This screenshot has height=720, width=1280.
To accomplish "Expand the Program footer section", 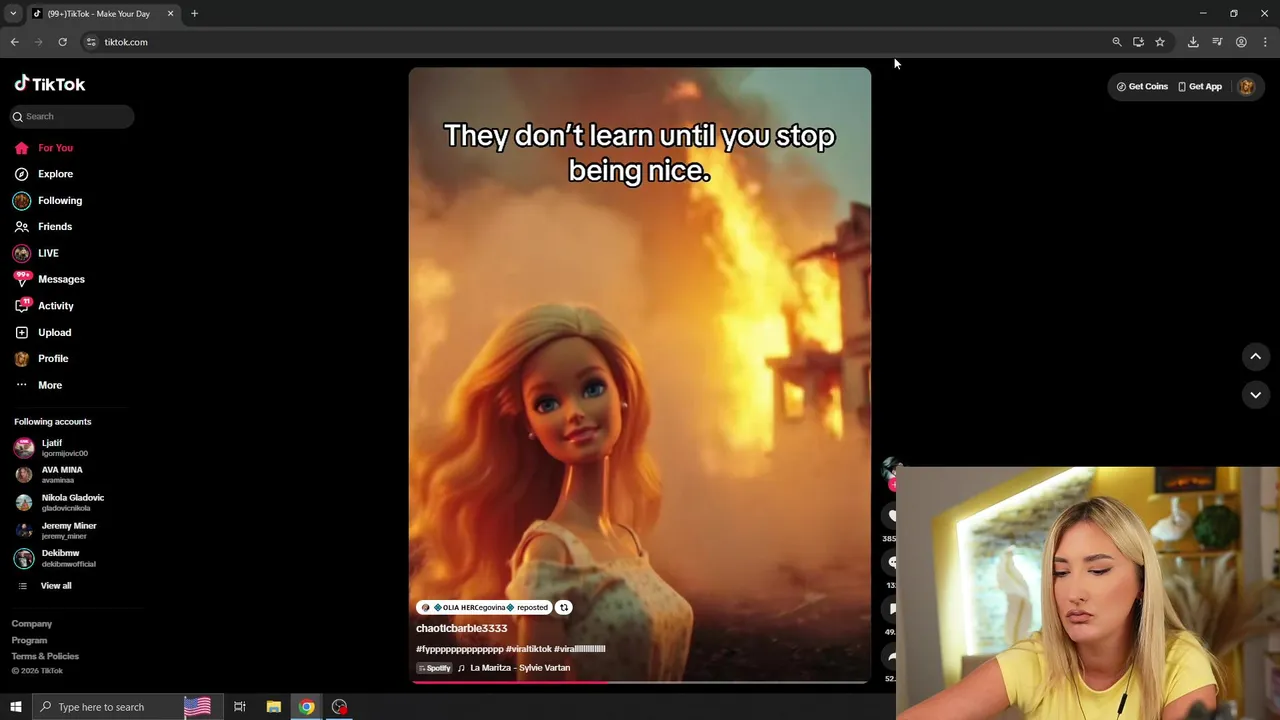I will point(29,640).
